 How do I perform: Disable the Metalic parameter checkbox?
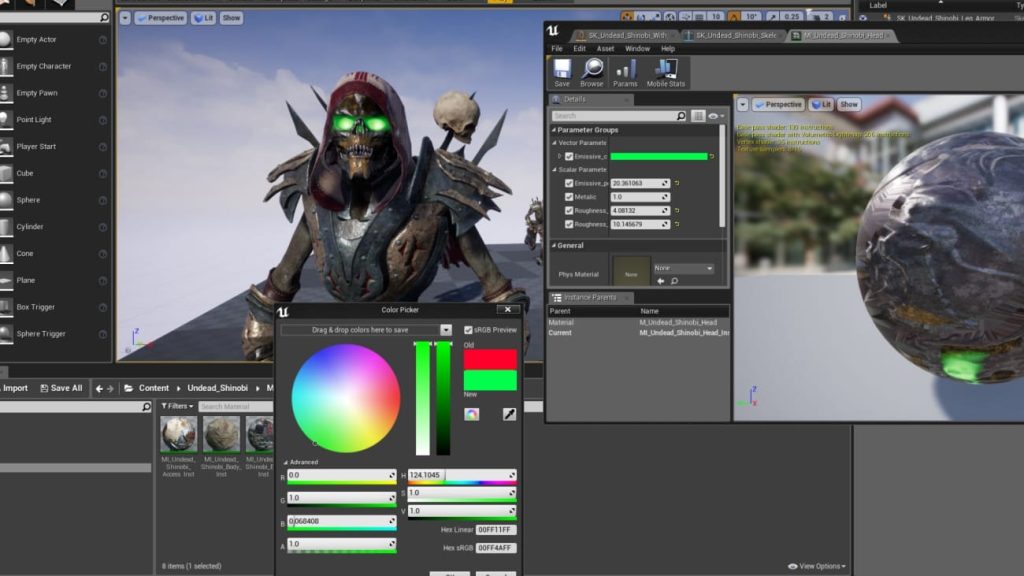click(x=569, y=197)
